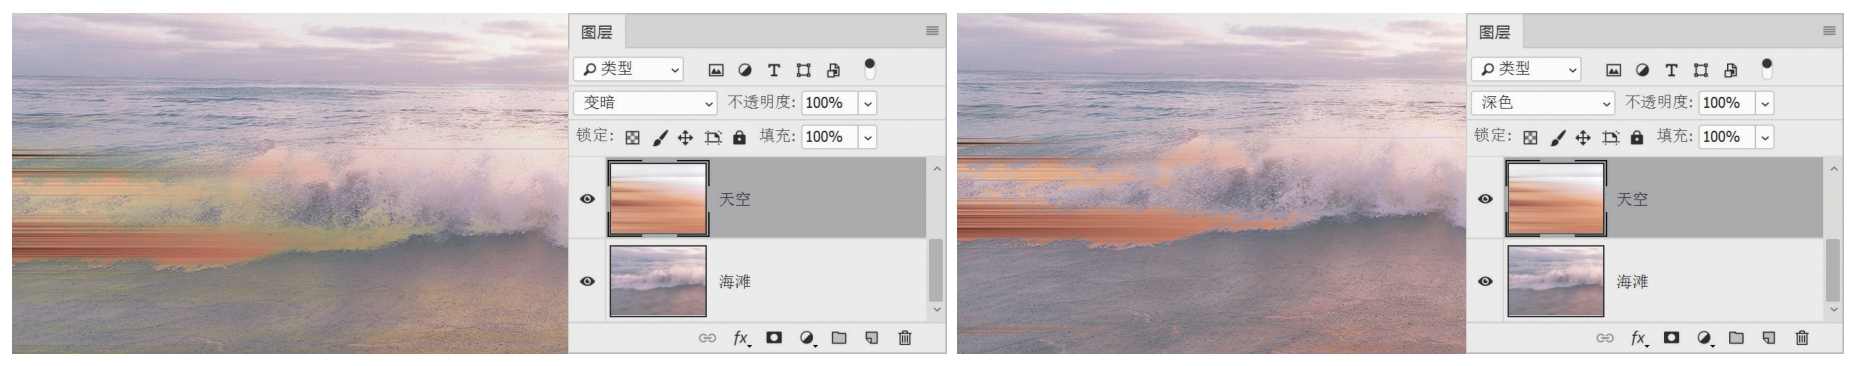Lock artboard nesting icon in left panel
The height and width of the screenshot is (366, 1852).
coord(712,137)
